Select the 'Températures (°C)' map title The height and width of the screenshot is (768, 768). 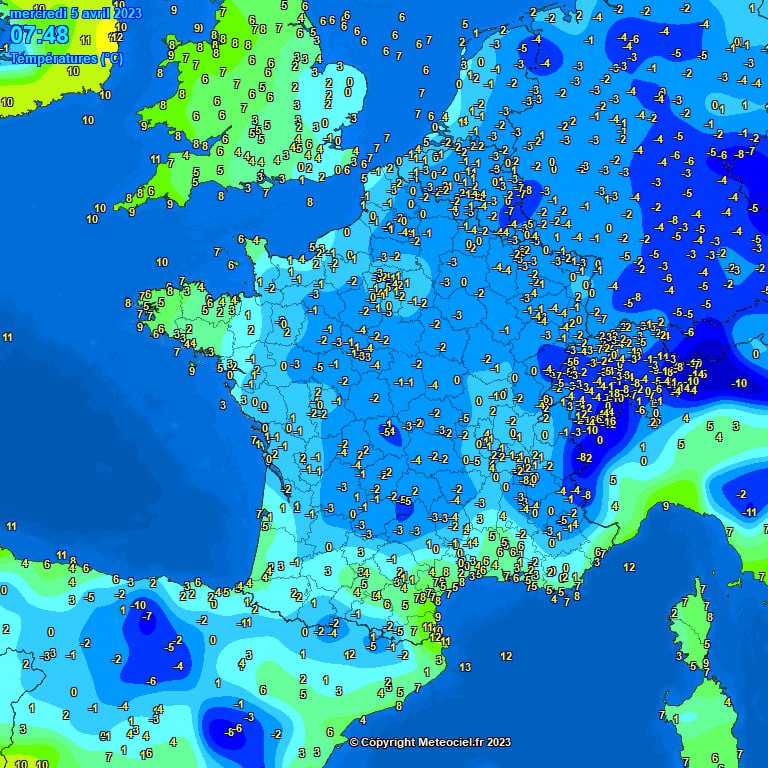click(x=66, y=58)
